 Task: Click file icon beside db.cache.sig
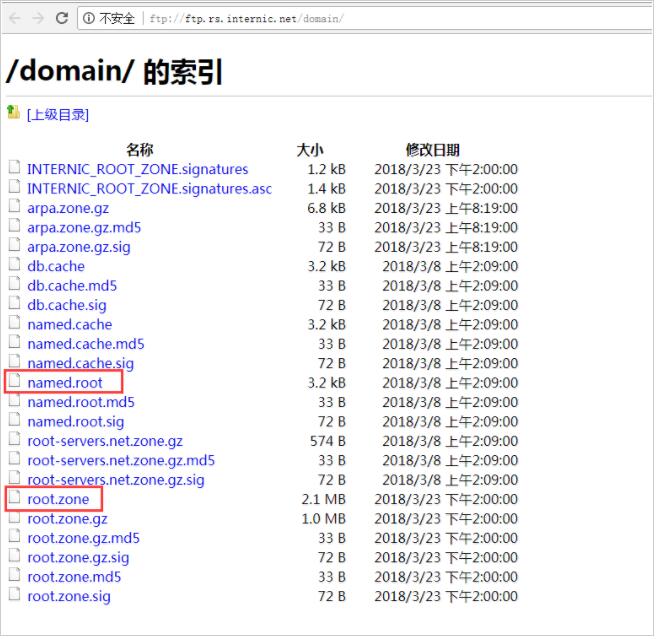(14, 303)
